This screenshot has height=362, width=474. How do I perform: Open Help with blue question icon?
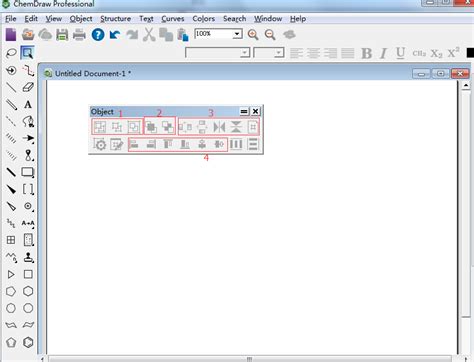tap(98, 35)
